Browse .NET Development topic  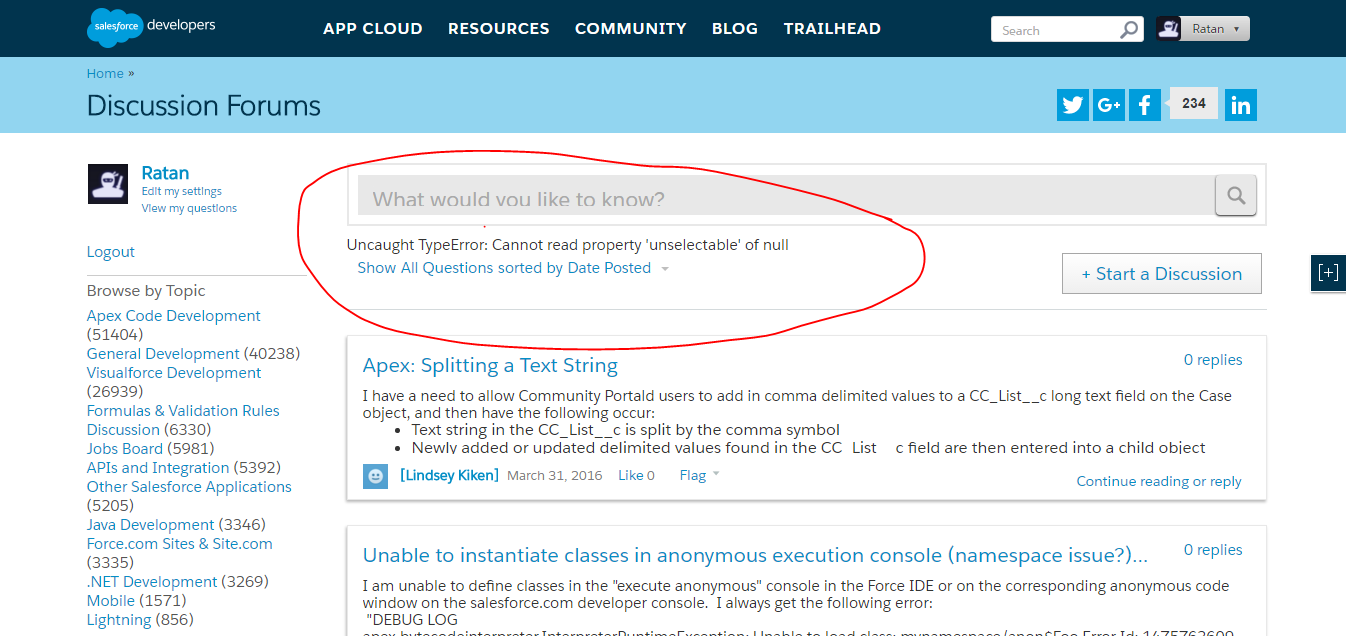coord(152,582)
